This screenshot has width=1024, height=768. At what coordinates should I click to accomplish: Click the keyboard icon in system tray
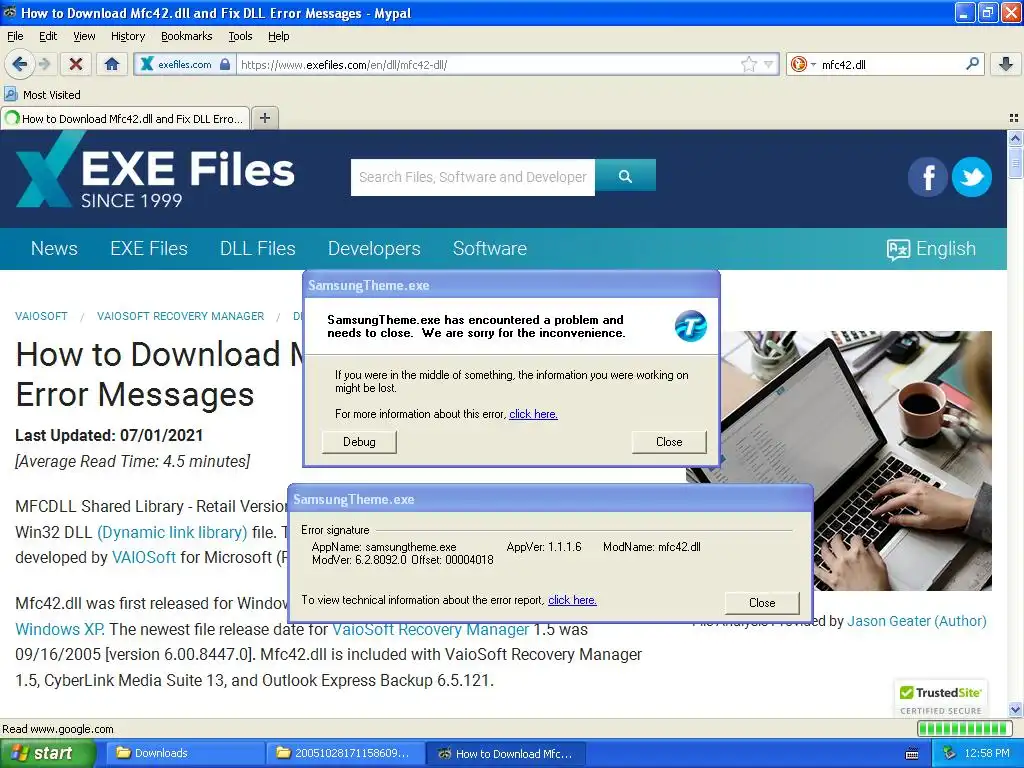click(x=912, y=754)
